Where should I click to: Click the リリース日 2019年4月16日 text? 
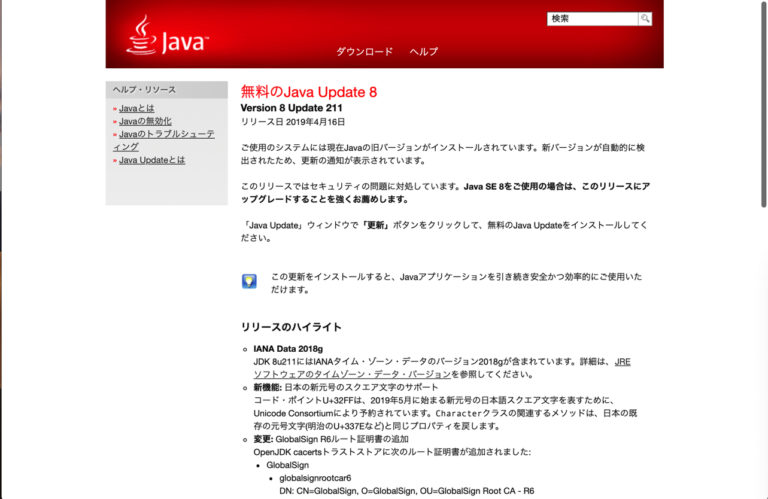293,122
